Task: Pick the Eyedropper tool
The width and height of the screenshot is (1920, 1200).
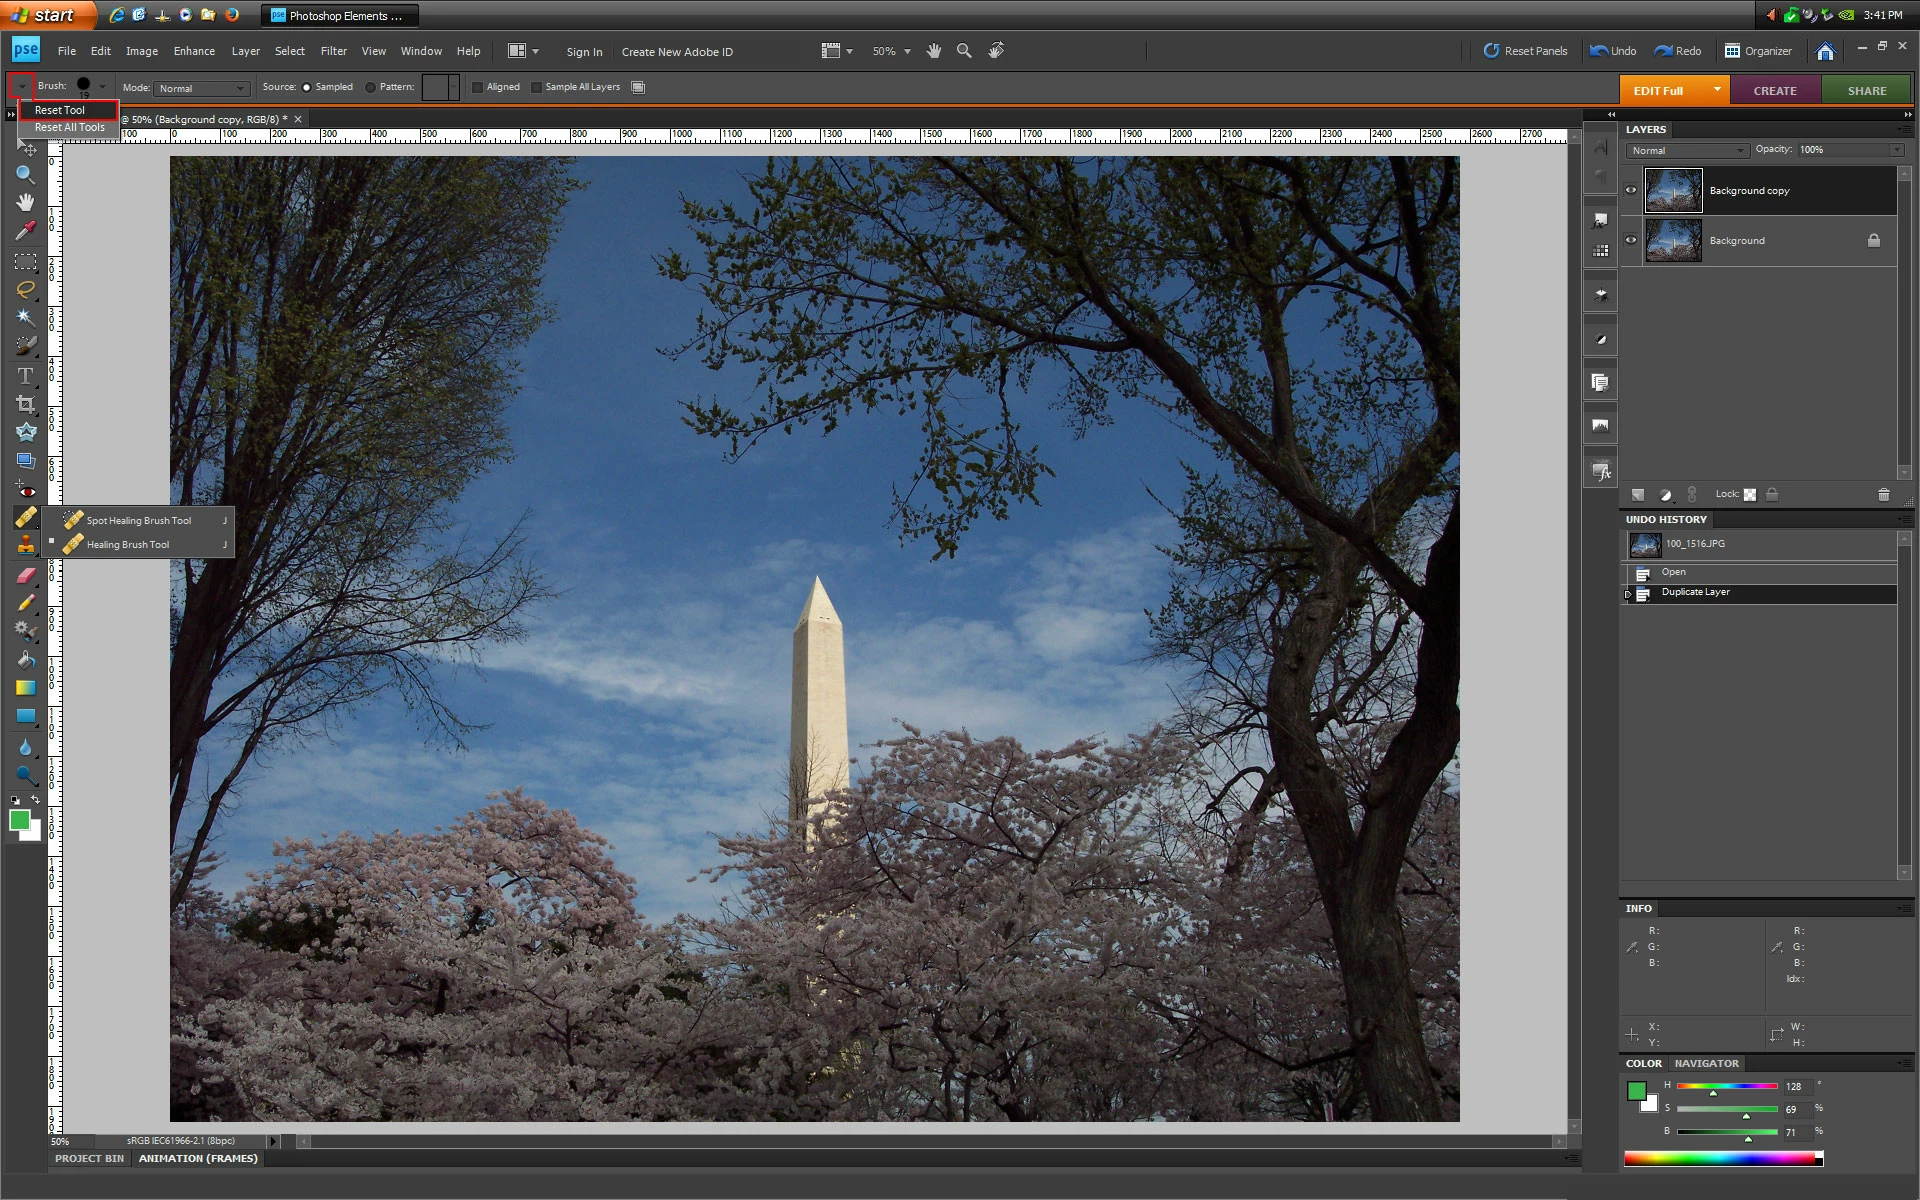Action: [25, 232]
